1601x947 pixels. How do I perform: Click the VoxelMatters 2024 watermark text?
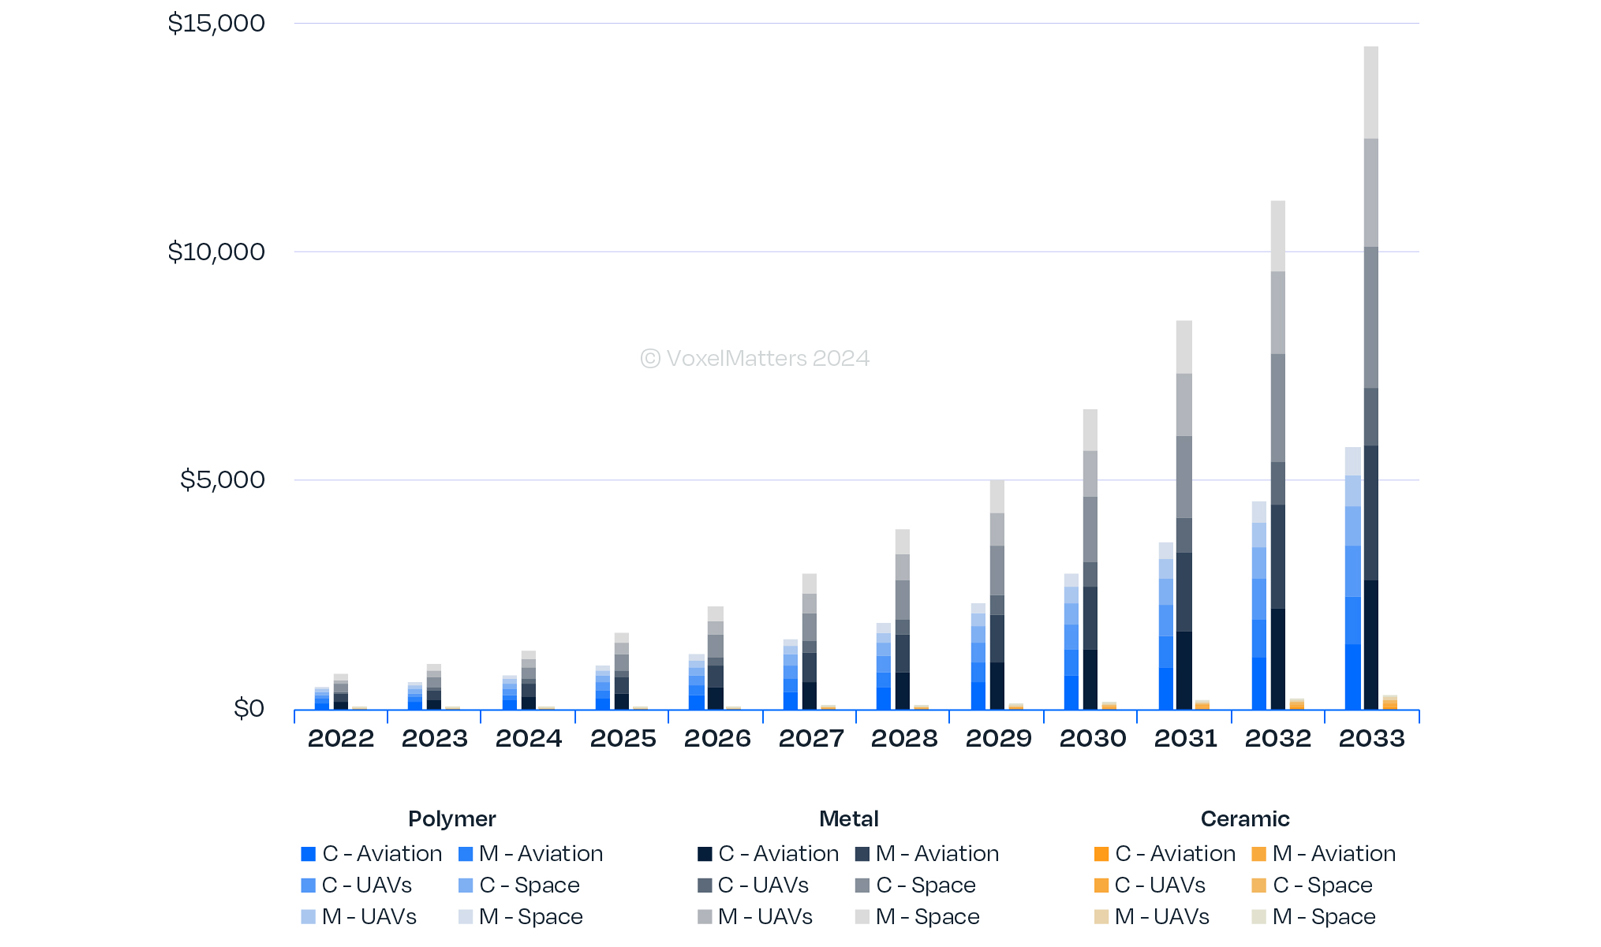[755, 359]
